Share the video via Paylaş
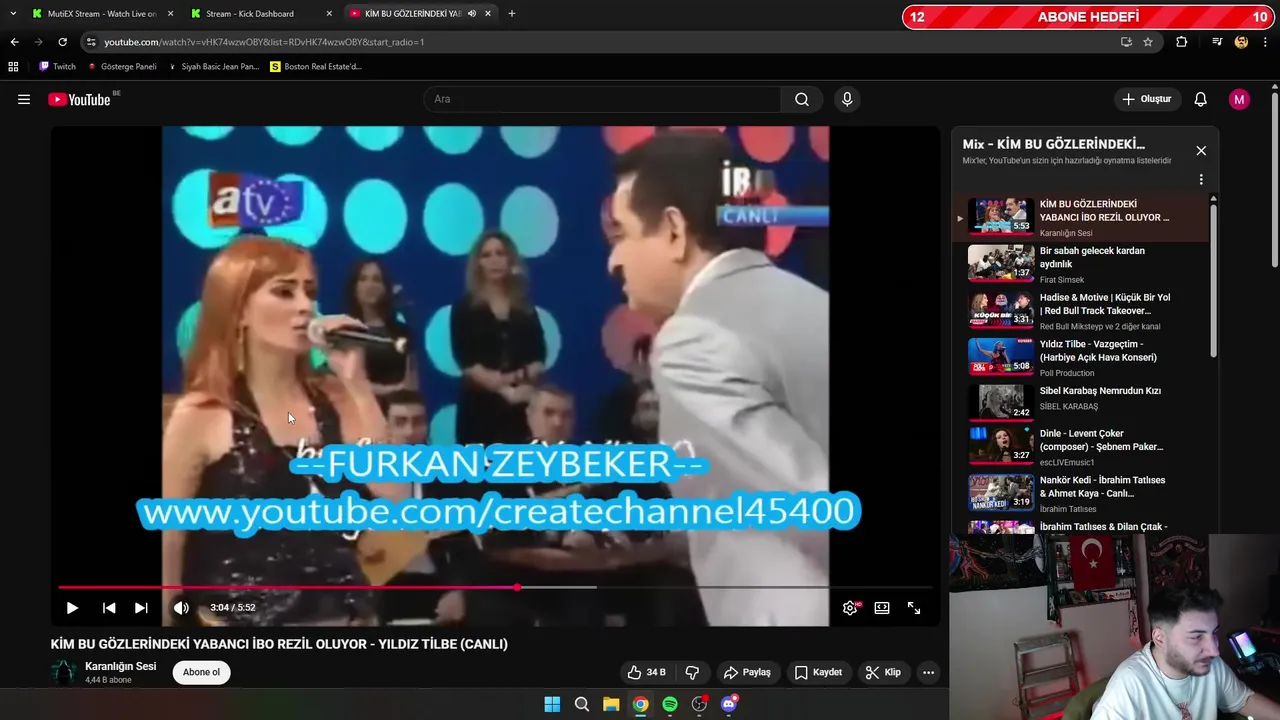1280x720 pixels. [x=747, y=672]
